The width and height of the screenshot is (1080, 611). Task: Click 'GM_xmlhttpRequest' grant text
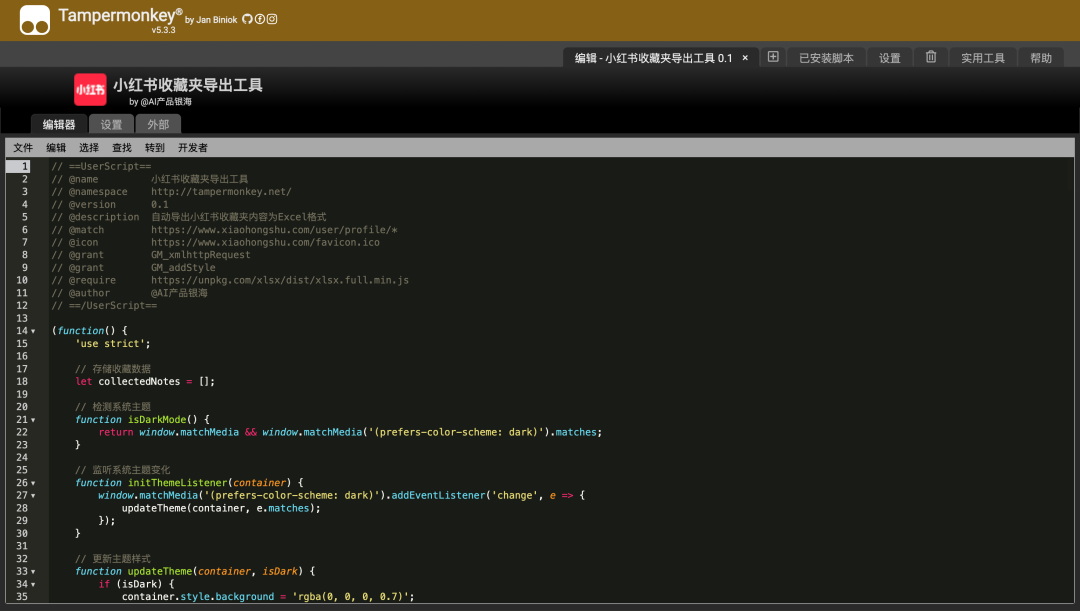pos(200,255)
